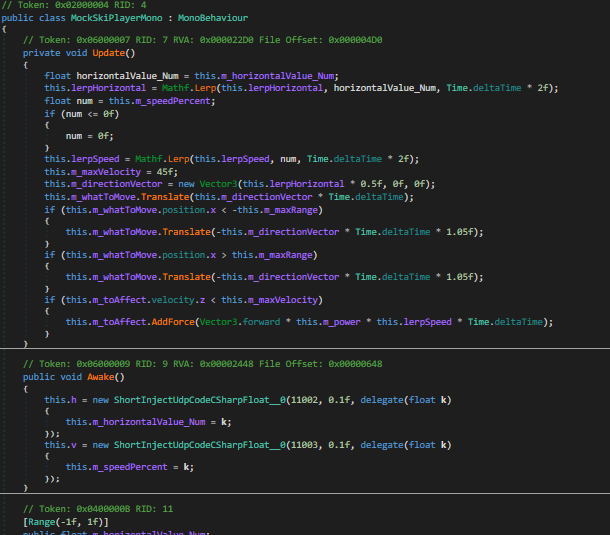
Task: Click the horizontalValue_Num local variable declaration
Action: point(127,76)
